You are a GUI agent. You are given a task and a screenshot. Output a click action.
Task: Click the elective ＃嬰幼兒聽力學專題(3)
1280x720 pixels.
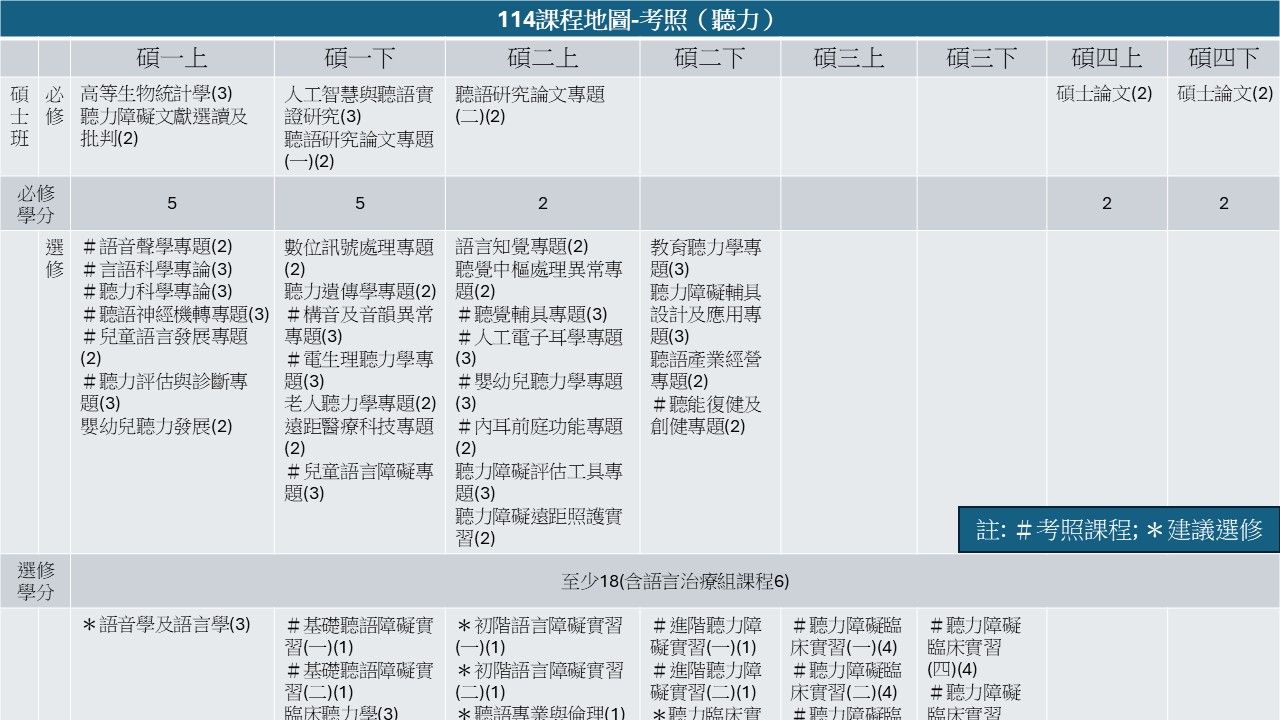tap(539, 392)
